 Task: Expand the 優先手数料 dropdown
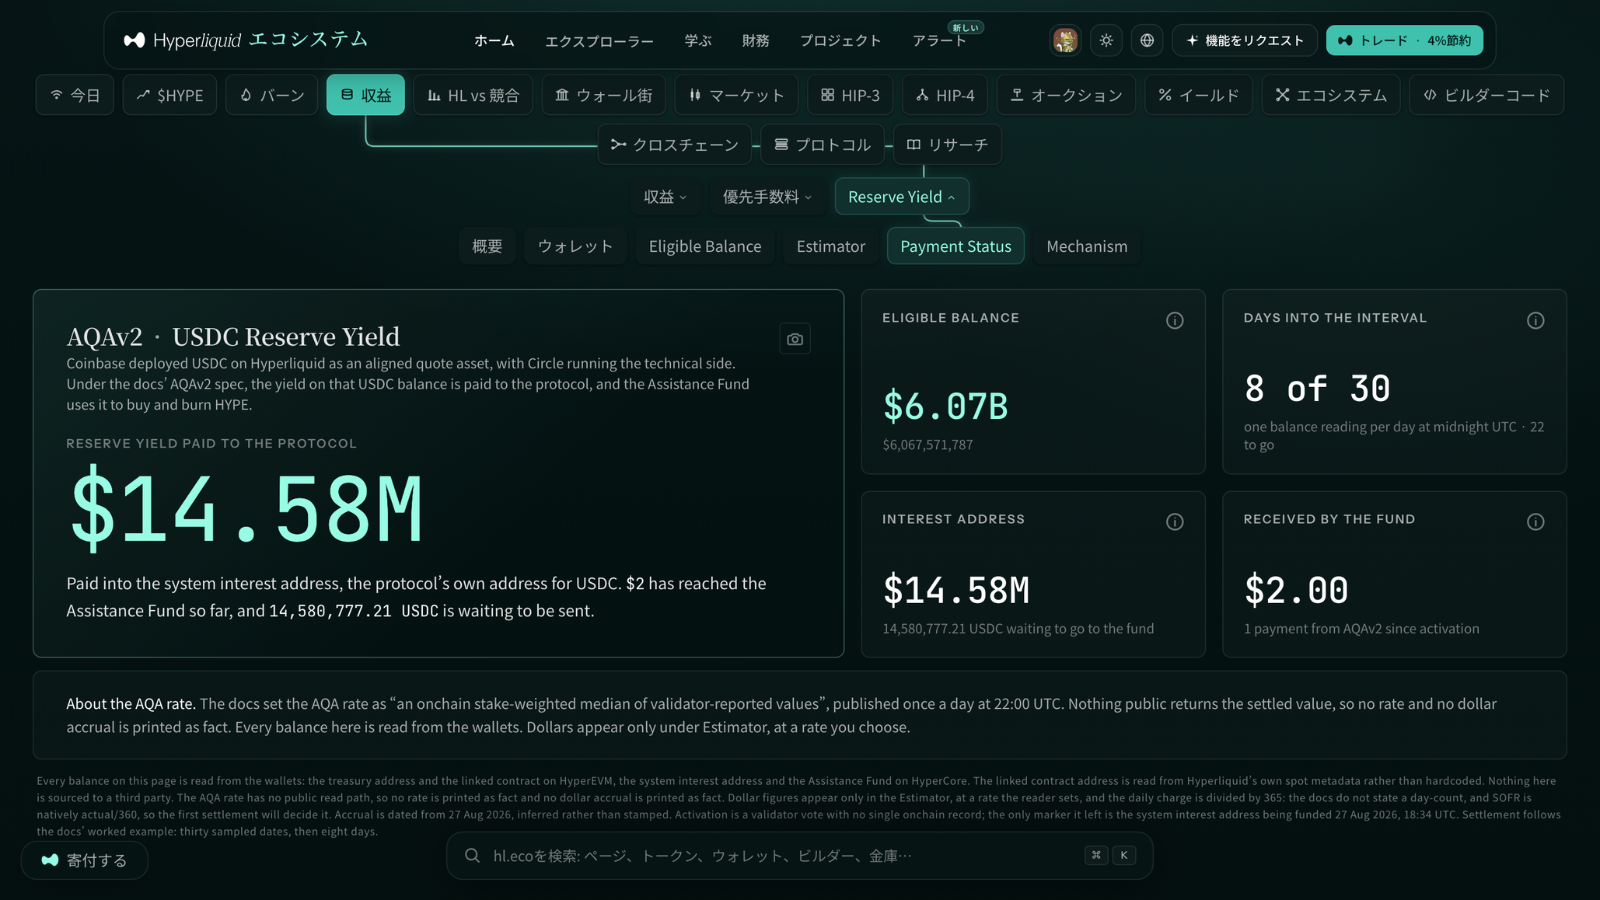point(767,197)
